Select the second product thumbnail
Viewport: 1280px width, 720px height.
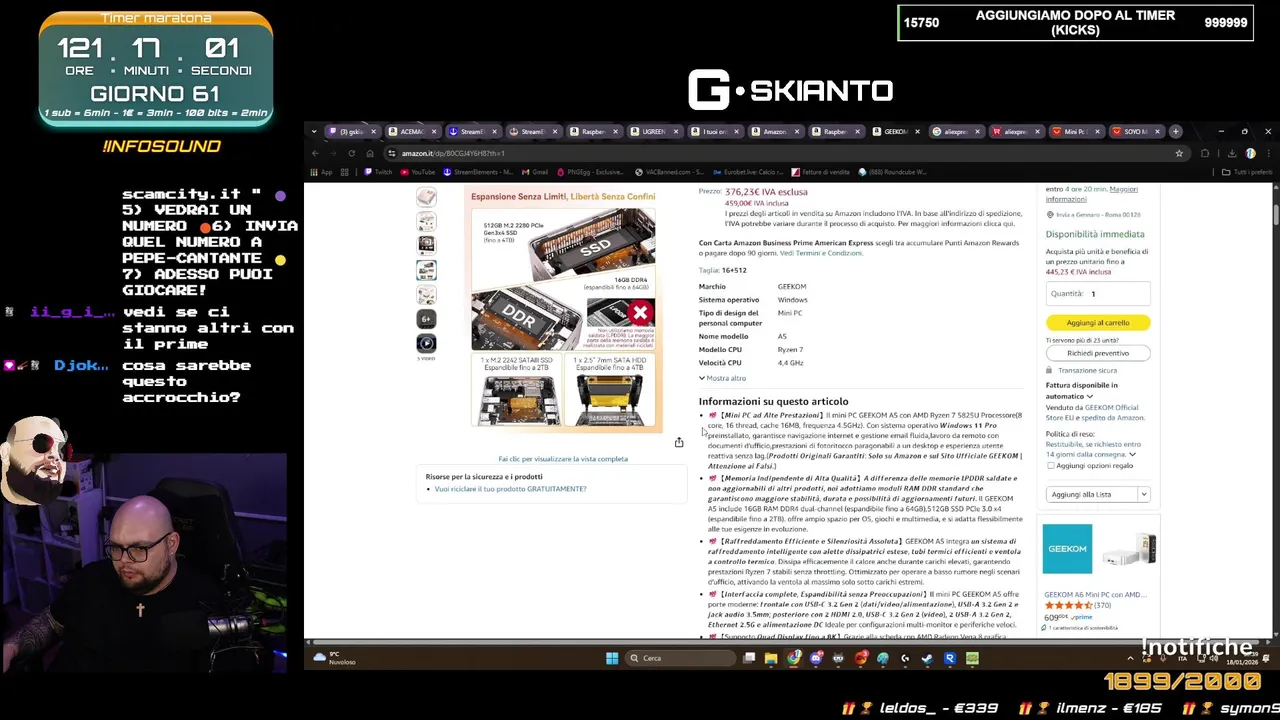(x=427, y=221)
